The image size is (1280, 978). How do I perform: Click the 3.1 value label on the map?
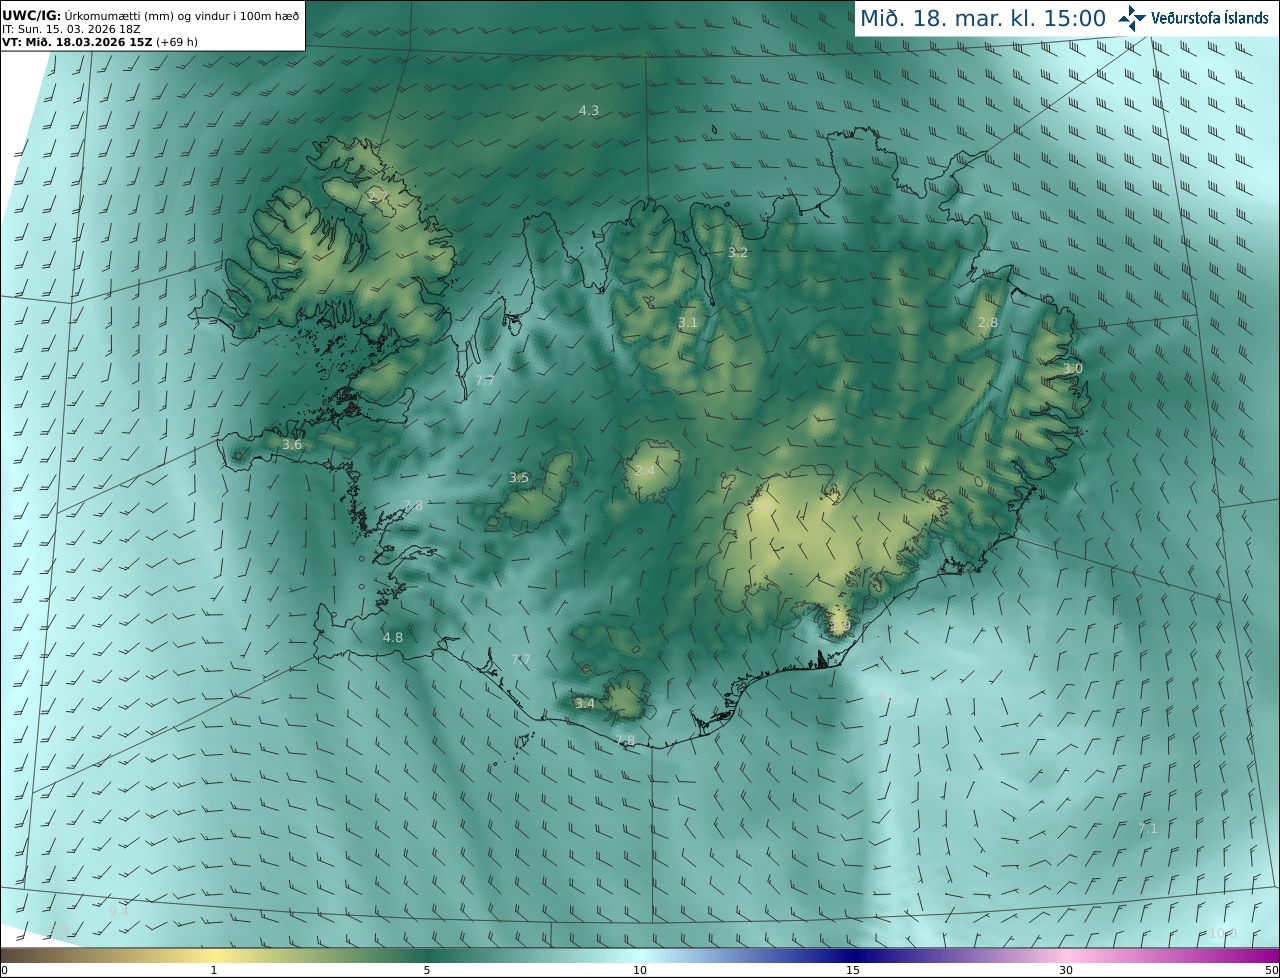click(688, 322)
